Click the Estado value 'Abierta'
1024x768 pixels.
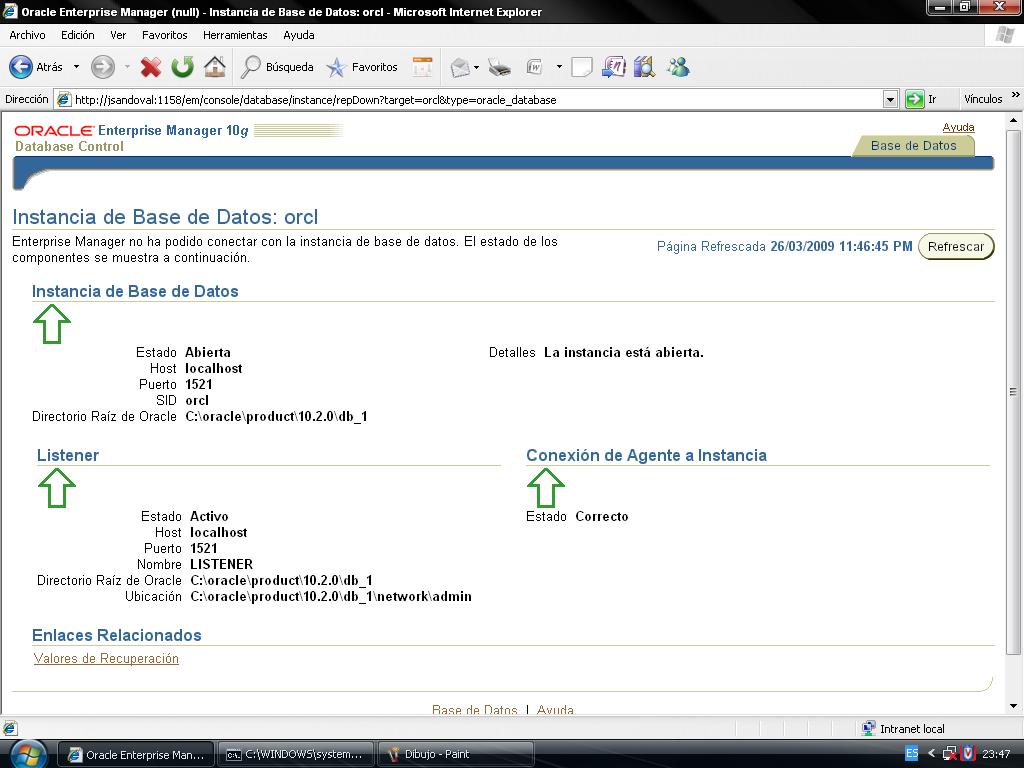click(208, 353)
